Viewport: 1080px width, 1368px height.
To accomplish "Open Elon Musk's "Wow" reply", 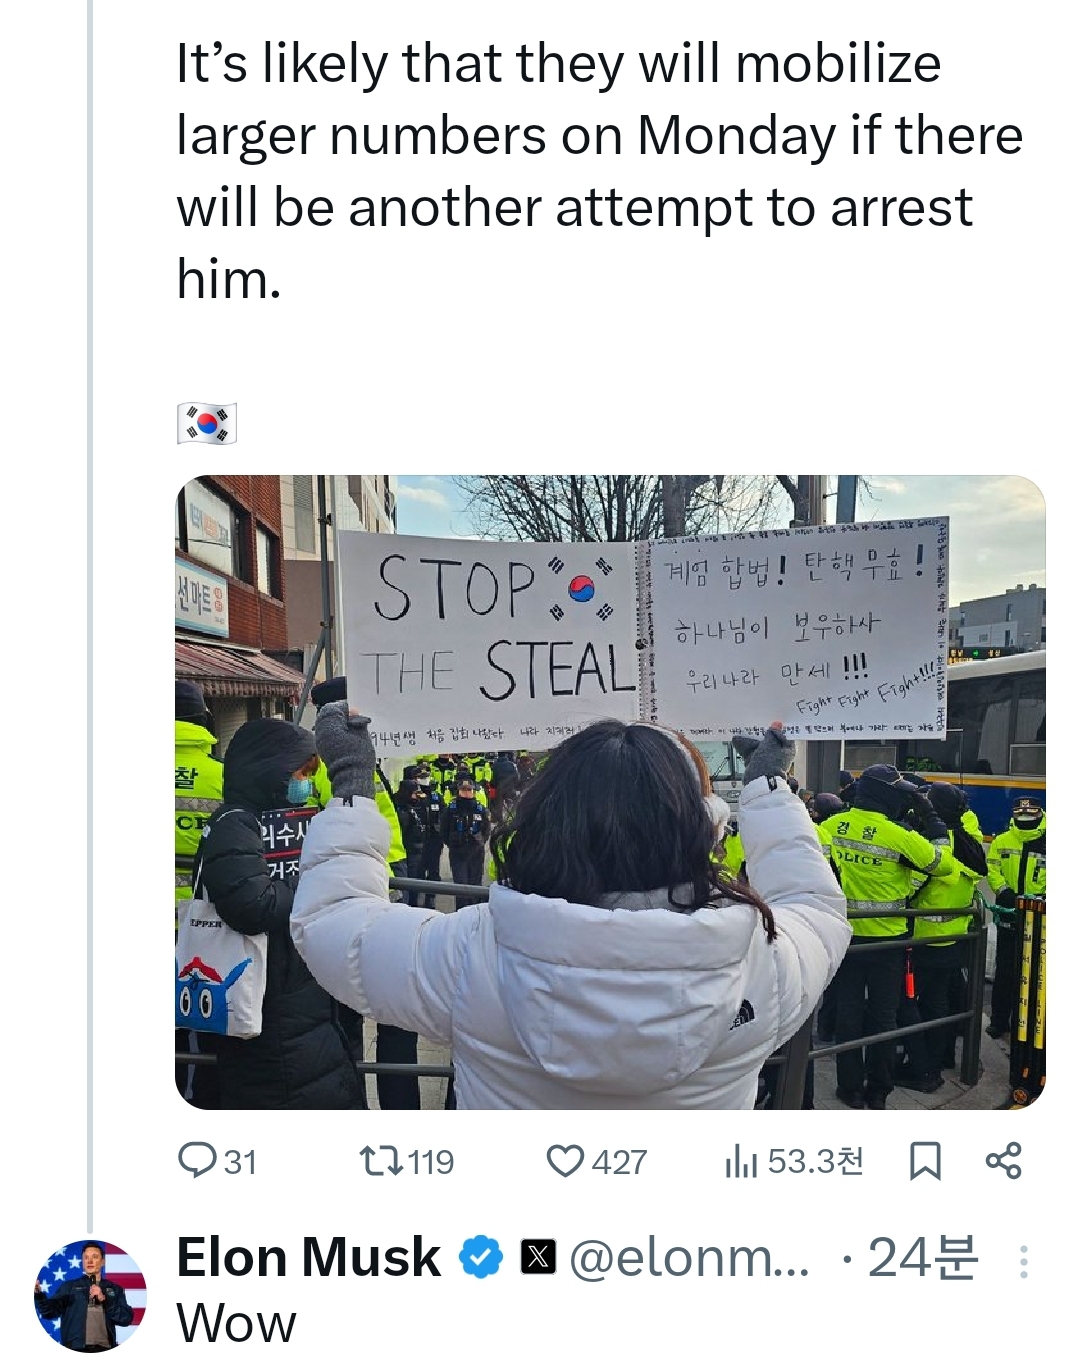I will 237,1324.
